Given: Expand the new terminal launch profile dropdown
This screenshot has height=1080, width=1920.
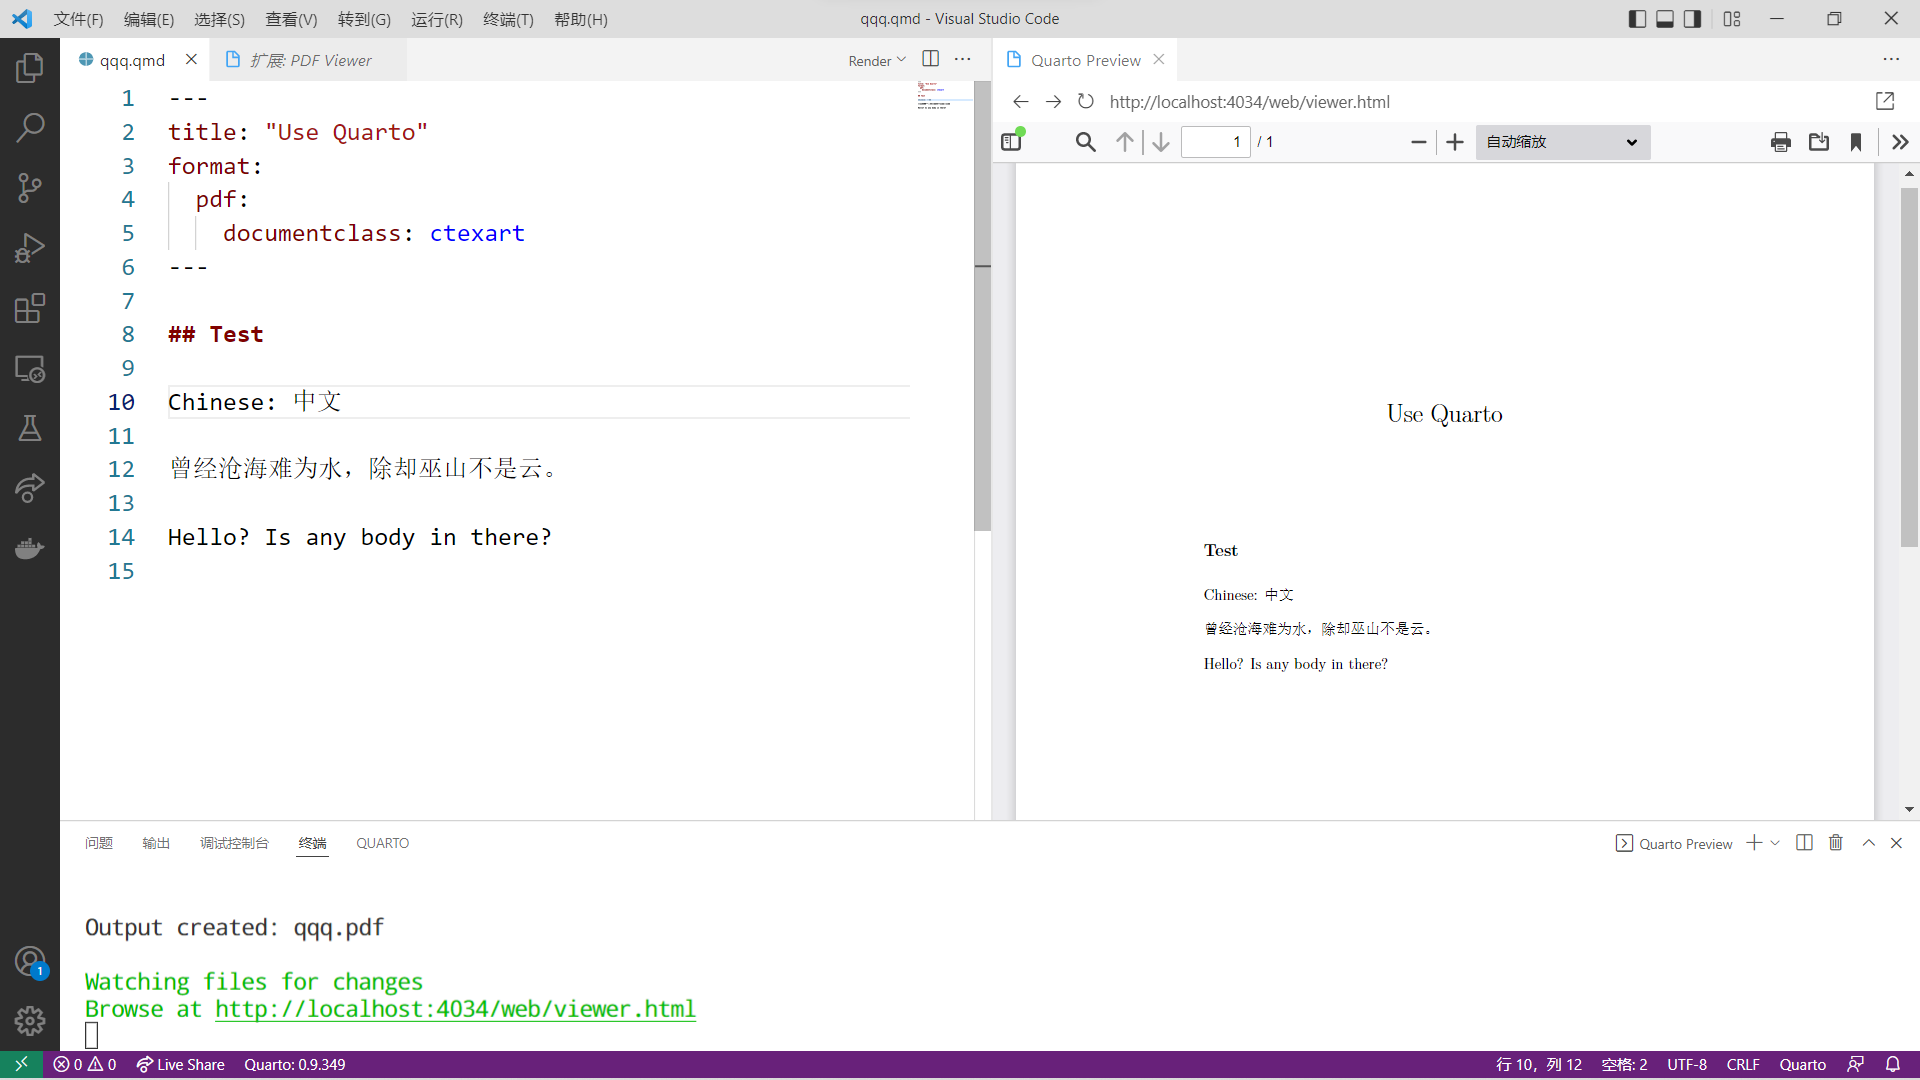Looking at the screenshot, I should click(x=1775, y=843).
